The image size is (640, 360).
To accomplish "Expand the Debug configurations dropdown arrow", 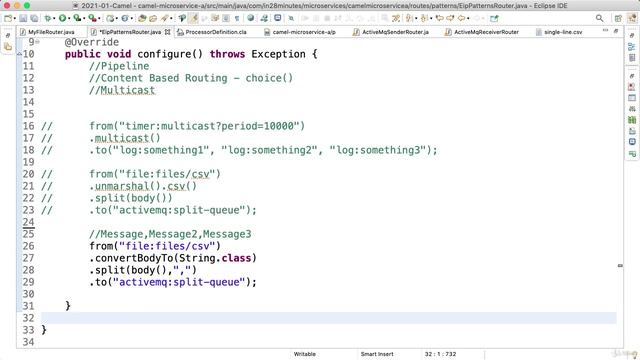I will [54, 18].
